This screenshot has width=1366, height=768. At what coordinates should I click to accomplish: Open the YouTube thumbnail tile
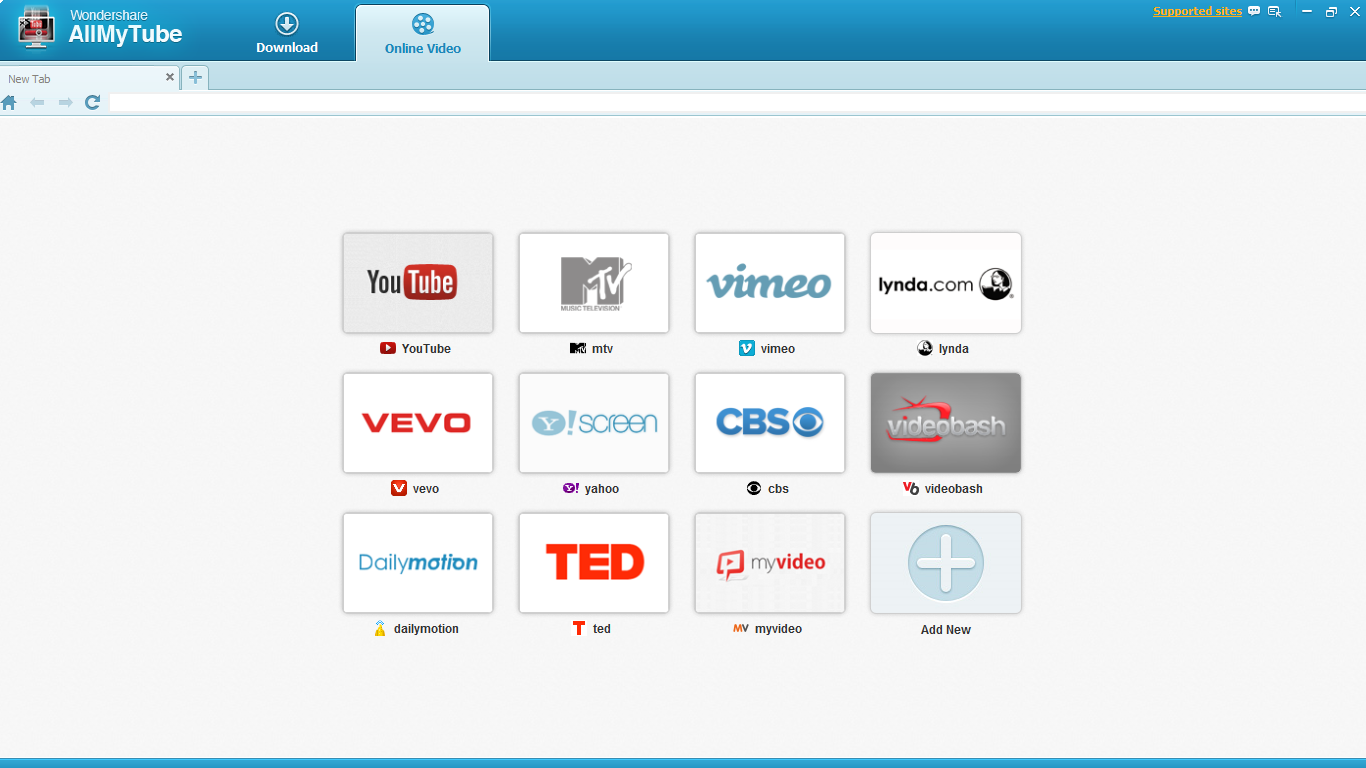click(x=418, y=283)
